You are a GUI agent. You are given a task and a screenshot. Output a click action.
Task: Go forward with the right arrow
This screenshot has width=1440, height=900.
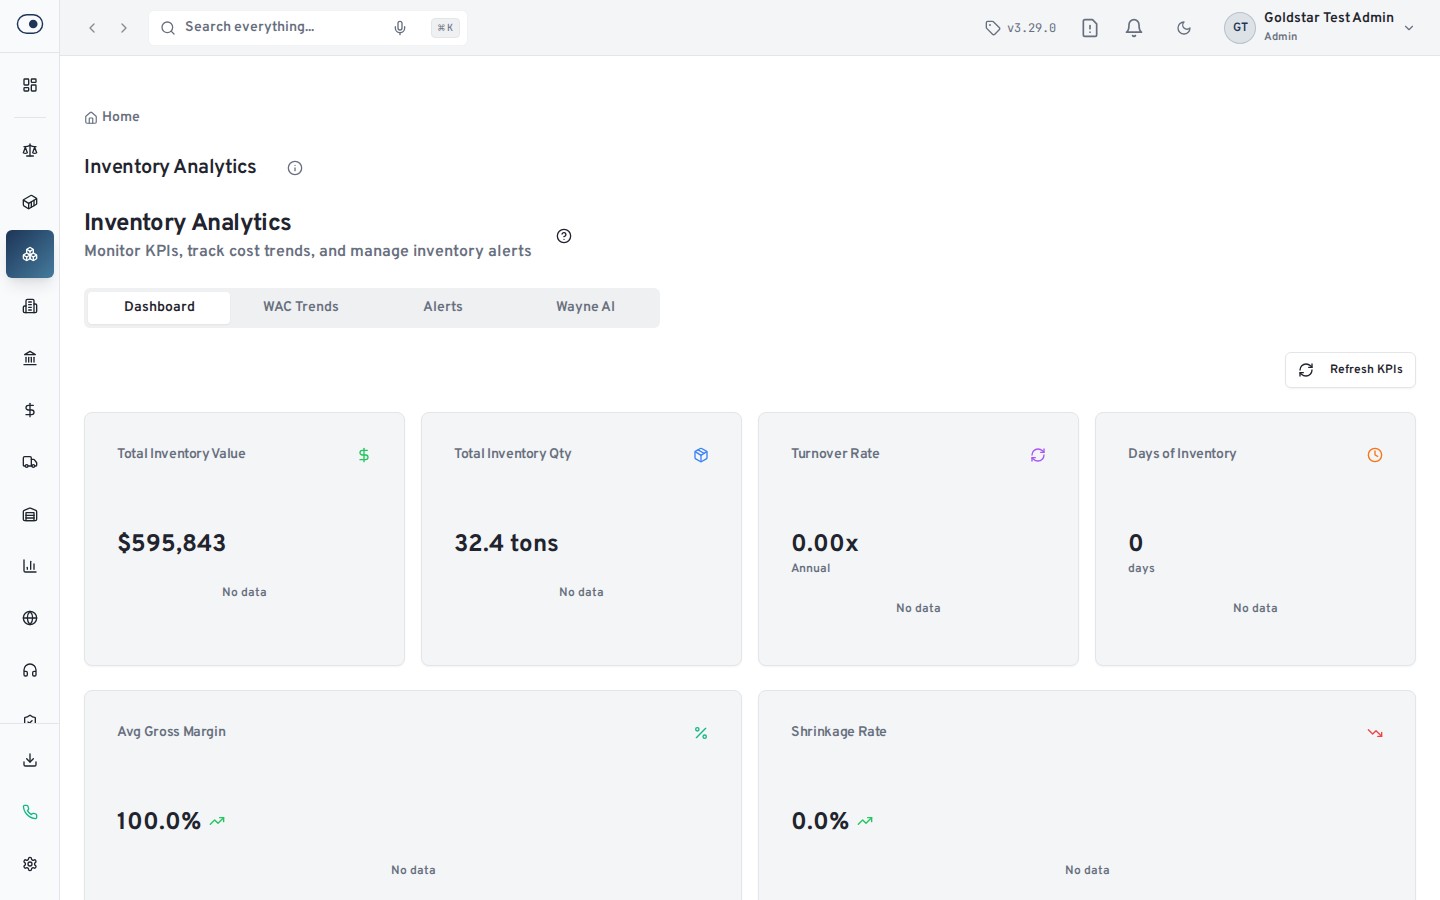(124, 28)
